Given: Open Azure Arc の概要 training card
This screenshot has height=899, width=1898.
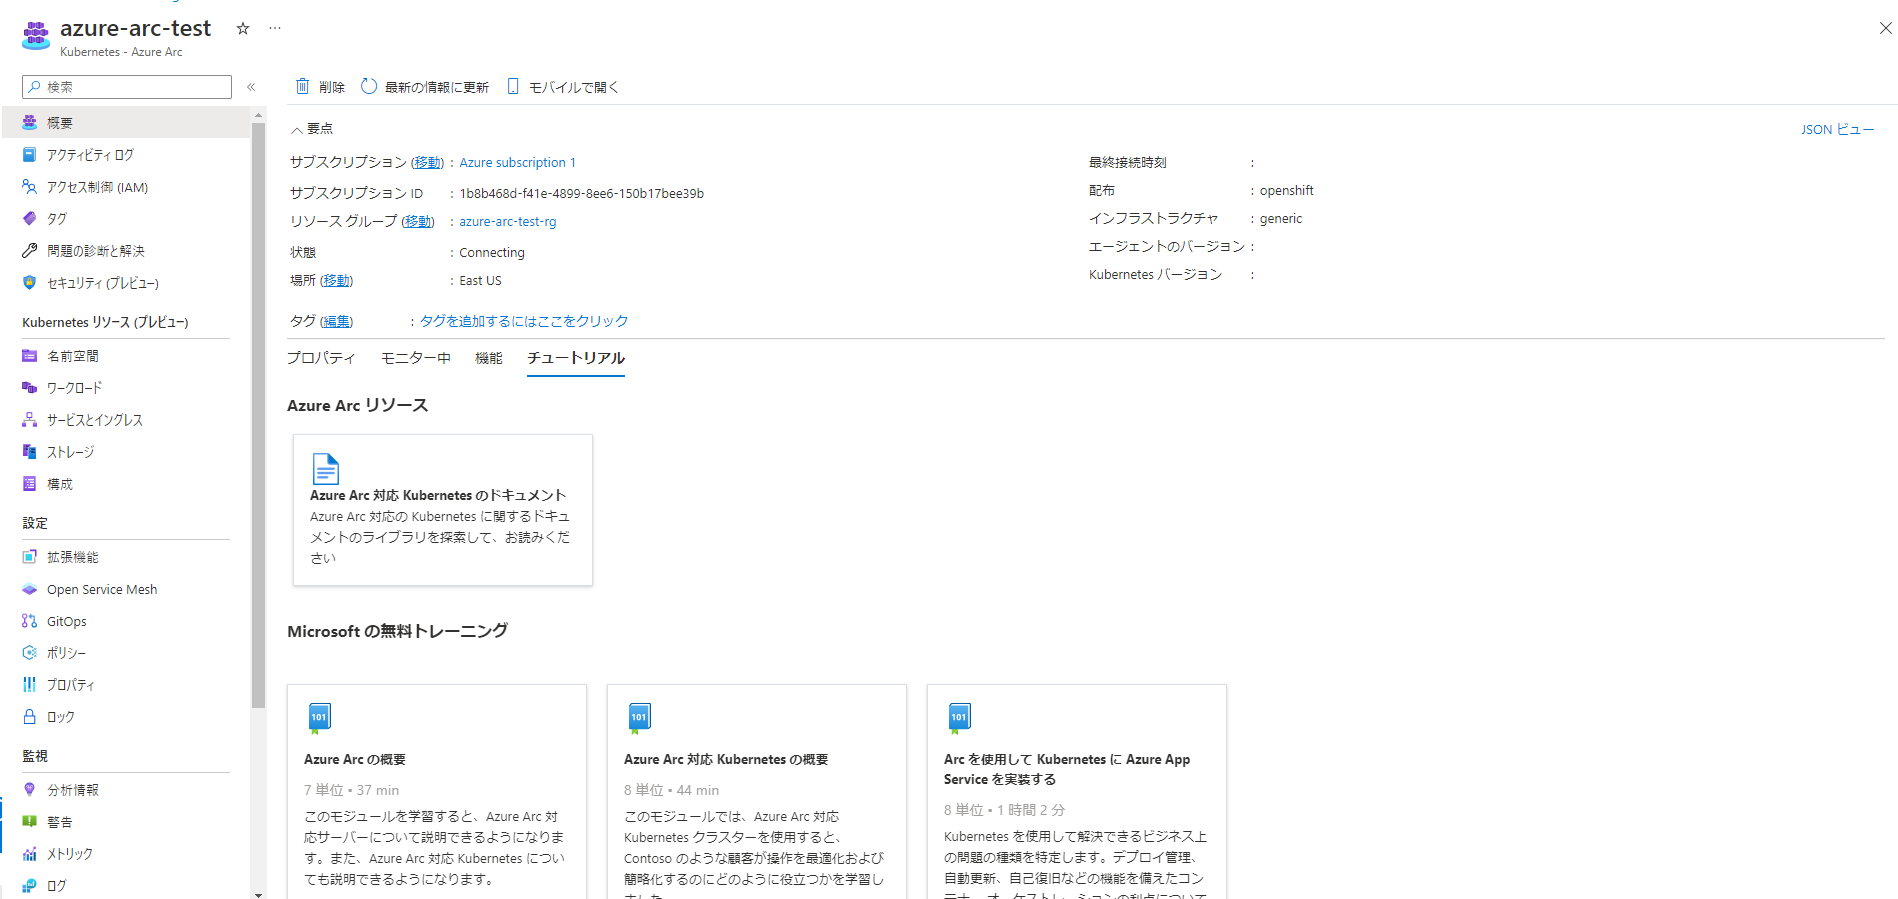Looking at the screenshot, I should [x=437, y=791].
